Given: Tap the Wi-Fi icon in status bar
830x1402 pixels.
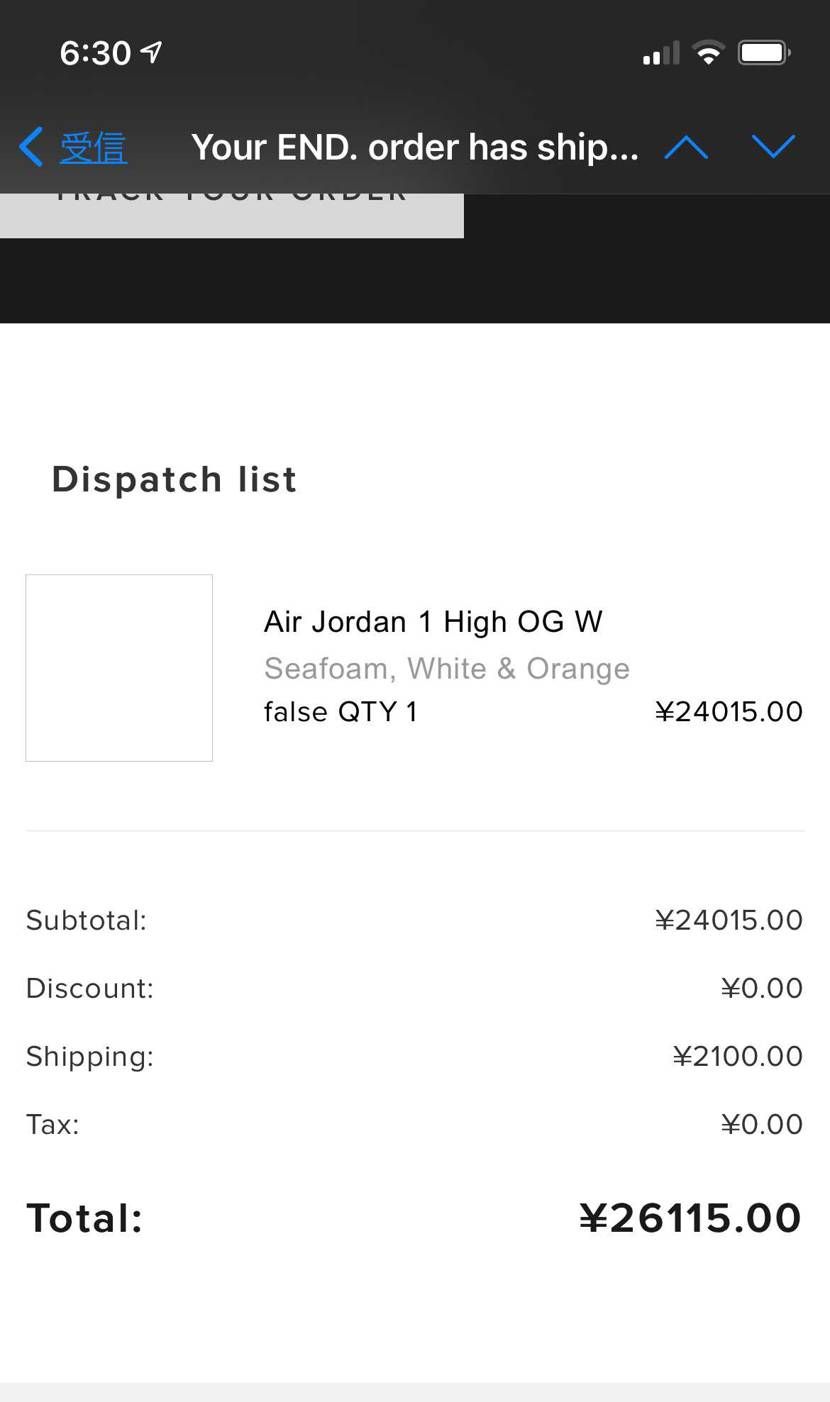Looking at the screenshot, I should [x=708, y=53].
